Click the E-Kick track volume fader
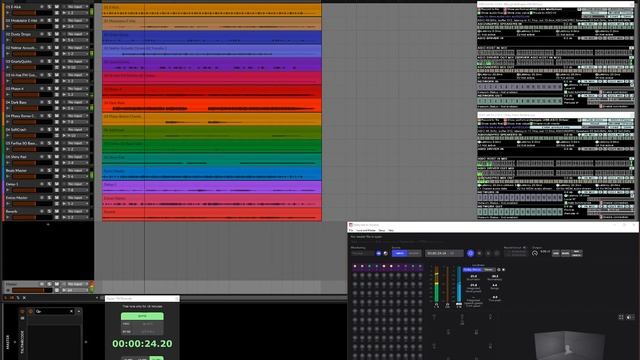 coord(32,13)
